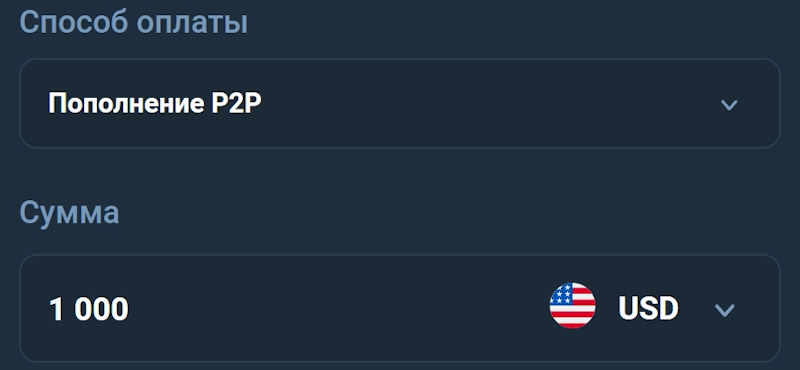Select the stars-and-stripes round flag
800x370 pixels.
[572, 305]
